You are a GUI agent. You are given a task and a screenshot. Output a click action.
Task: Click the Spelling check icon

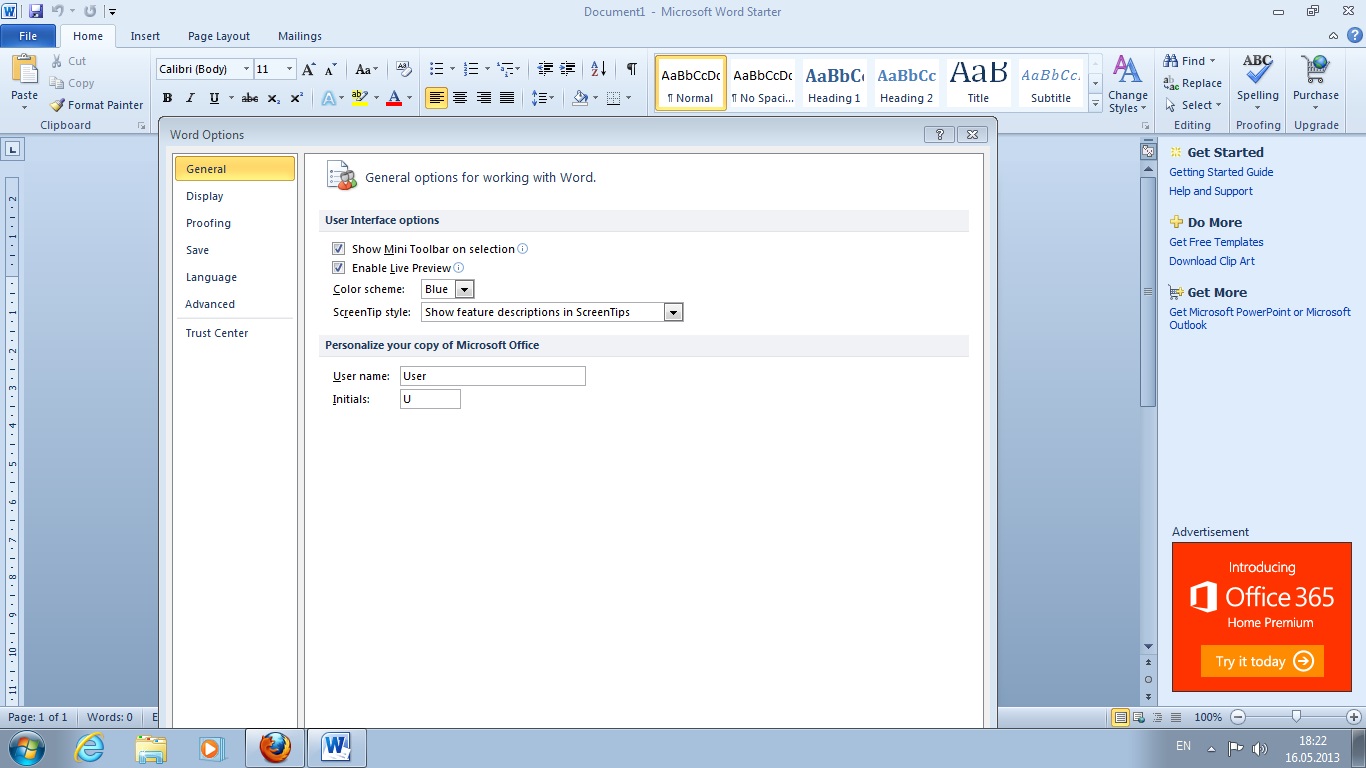(x=1257, y=70)
